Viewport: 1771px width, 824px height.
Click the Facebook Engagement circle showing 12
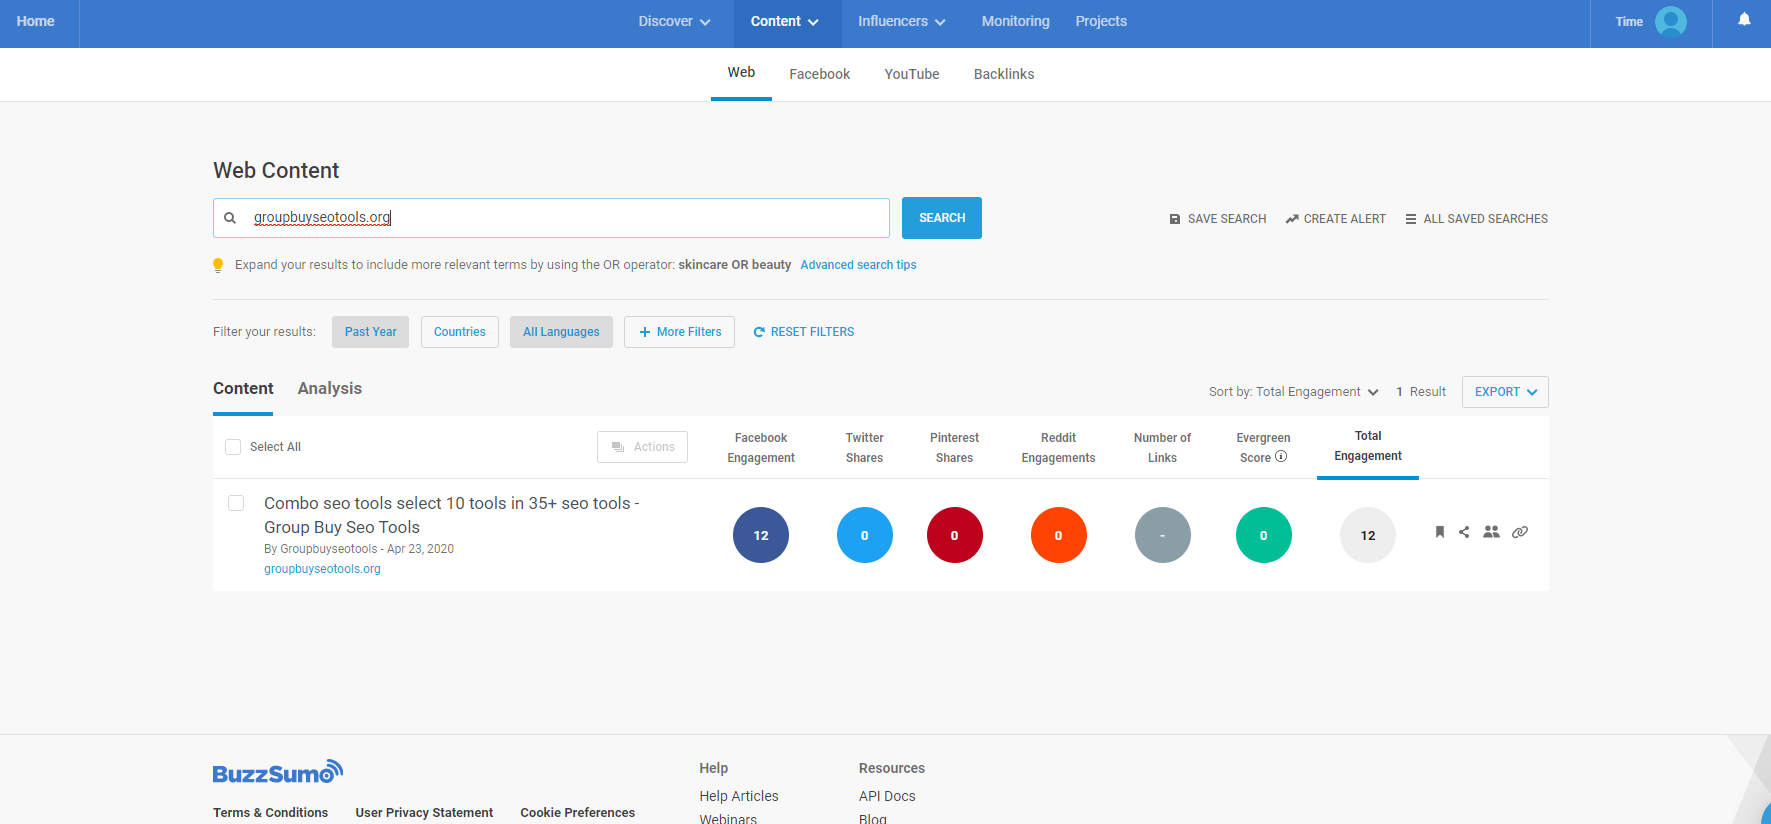(761, 535)
